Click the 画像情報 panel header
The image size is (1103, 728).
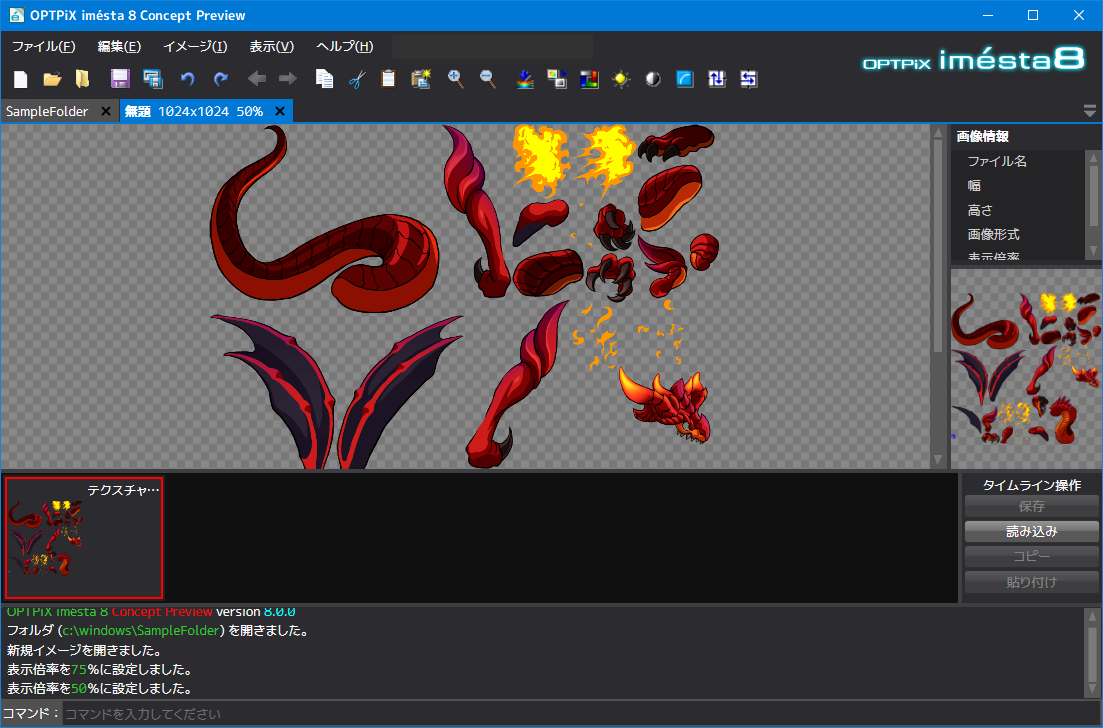coord(983,136)
